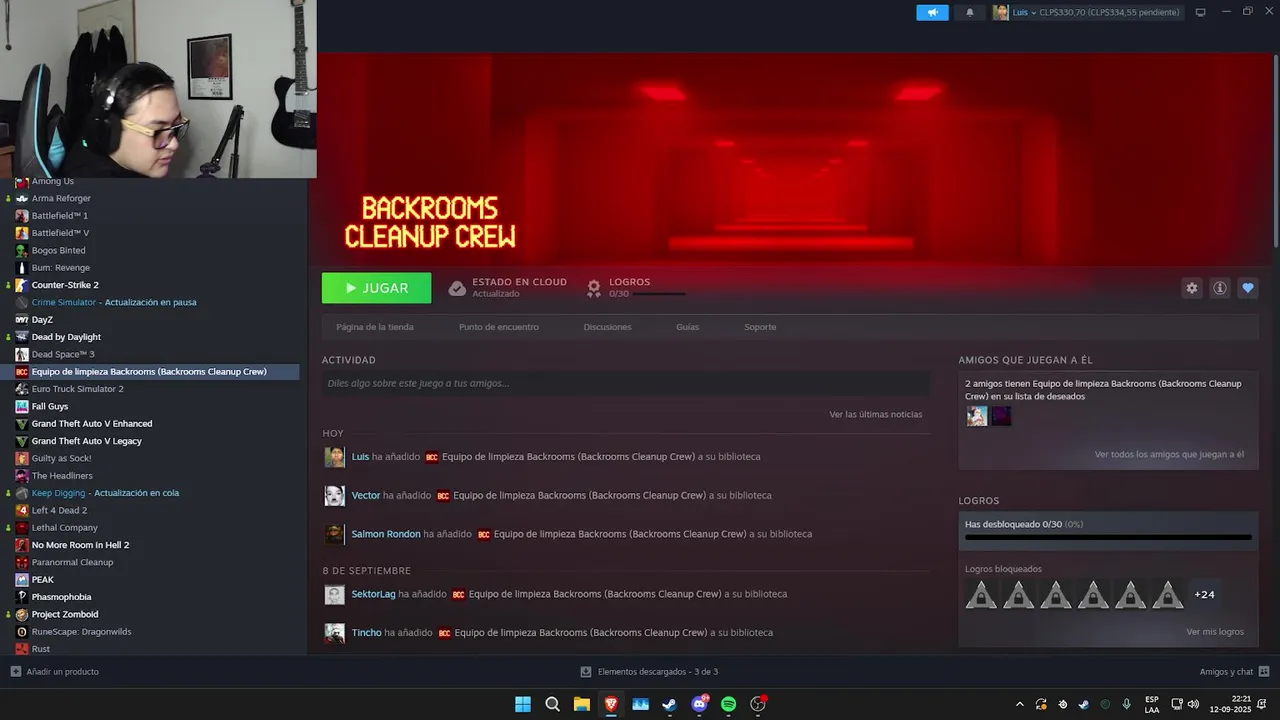The height and width of the screenshot is (720, 1280).
Task: Switch to Brave browser in taskbar
Action: 611,704
